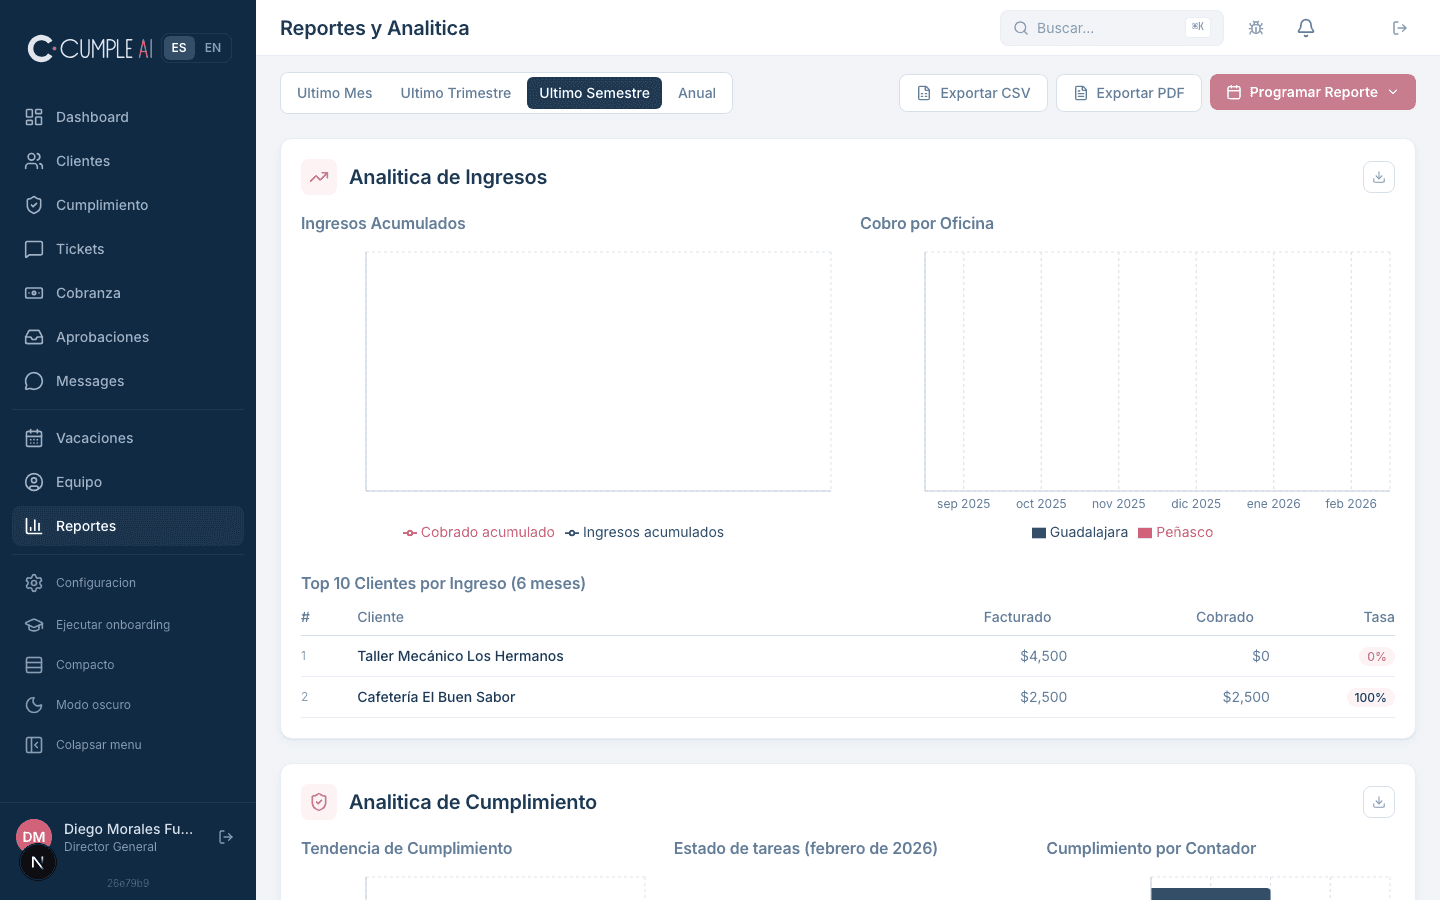Click the bug report icon in header
1440x900 pixels.
point(1256,28)
